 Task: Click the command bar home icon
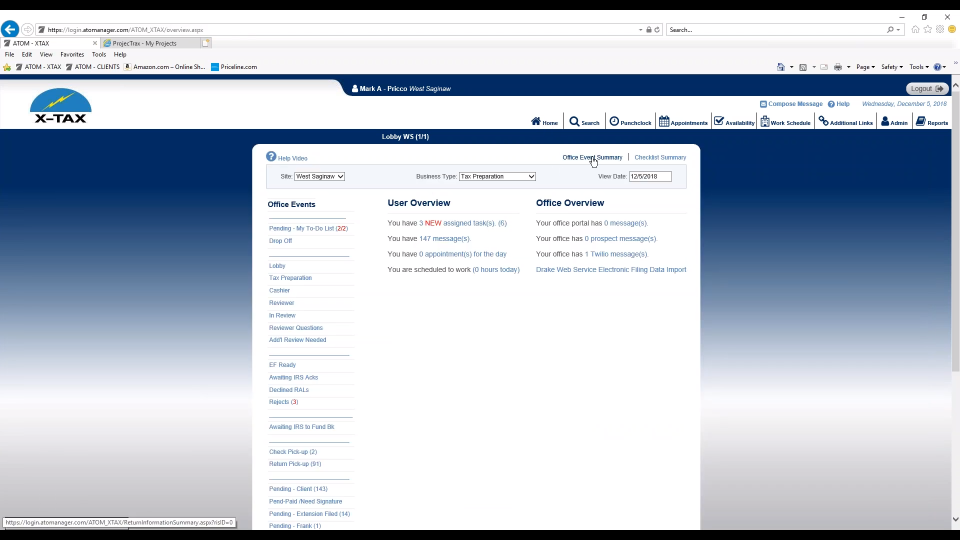781,67
